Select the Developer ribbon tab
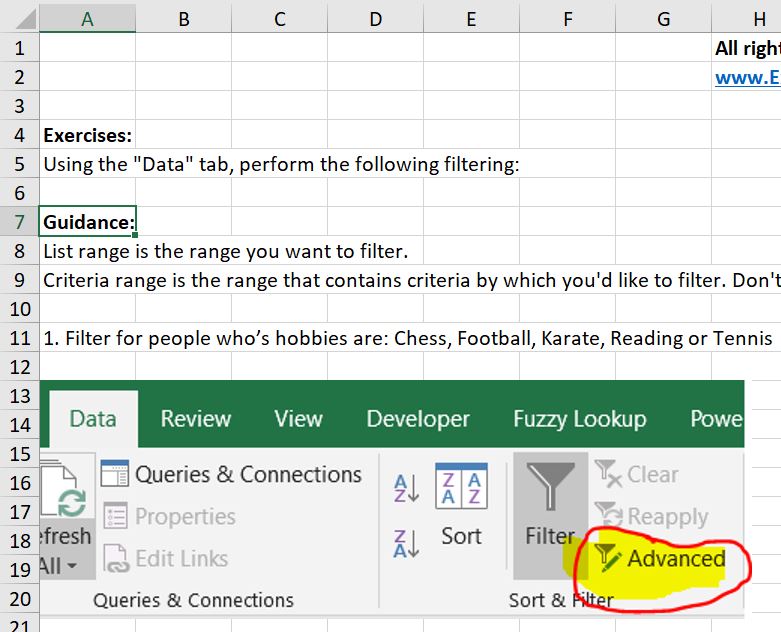 418,419
